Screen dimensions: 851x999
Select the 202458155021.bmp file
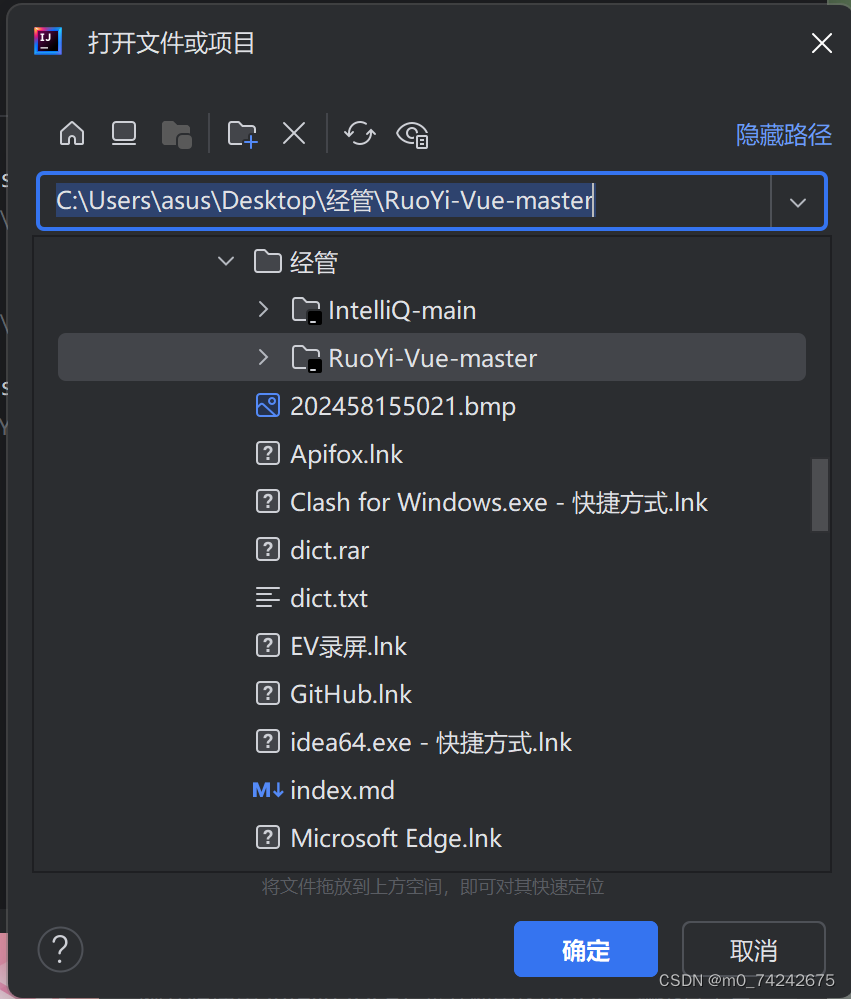[x=432, y=406]
